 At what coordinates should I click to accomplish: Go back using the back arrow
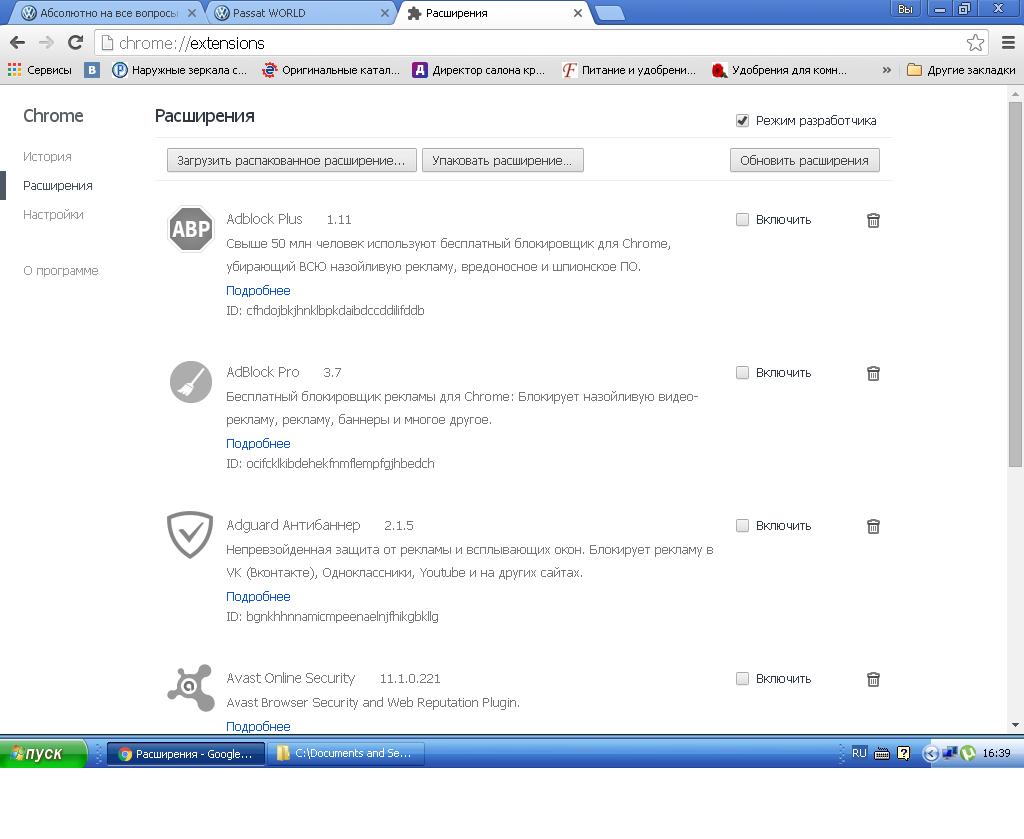coord(17,42)
